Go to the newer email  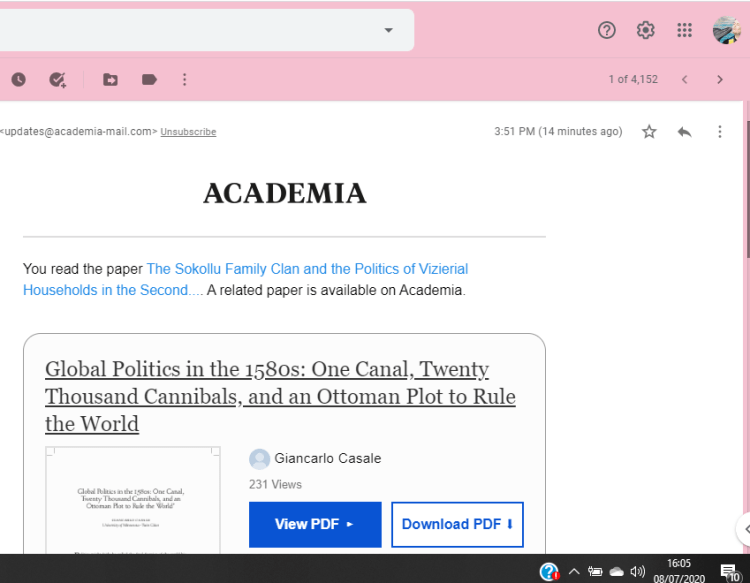pos(684,80)
